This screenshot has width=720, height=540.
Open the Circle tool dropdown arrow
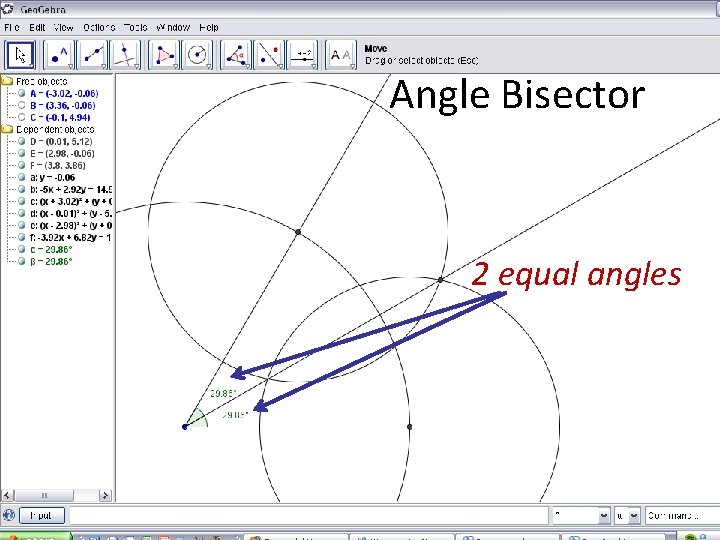click(x=209, y=67)
